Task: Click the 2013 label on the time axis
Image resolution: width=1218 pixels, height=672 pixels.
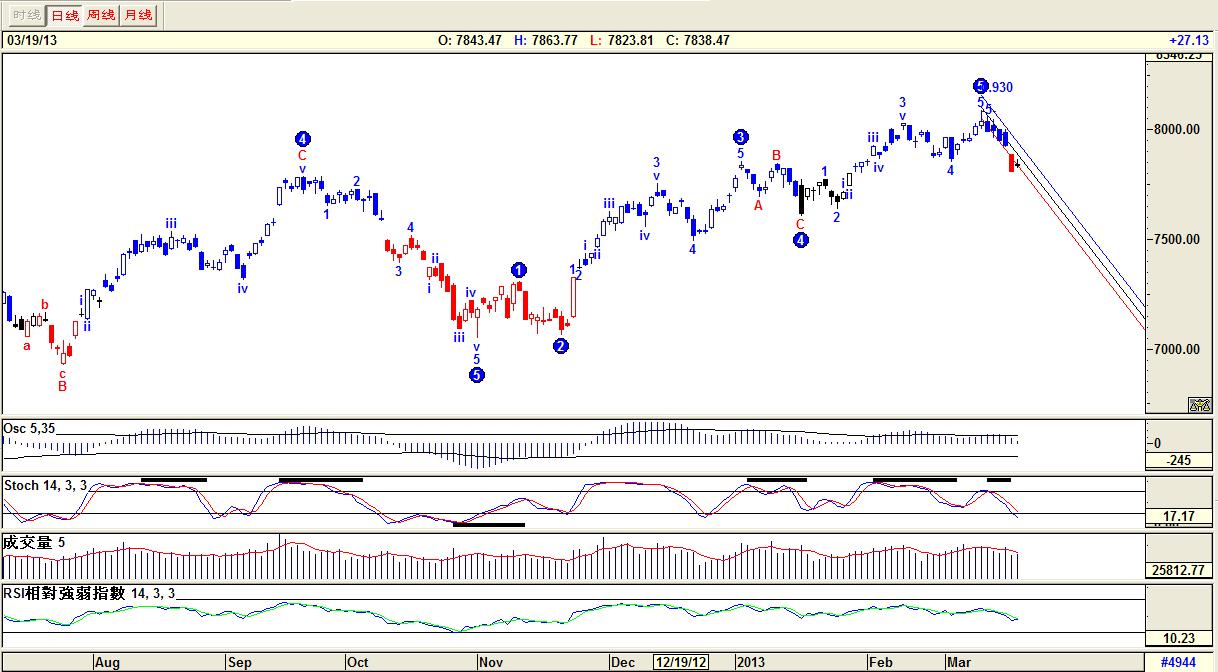Action: click(x=750, y=662)
